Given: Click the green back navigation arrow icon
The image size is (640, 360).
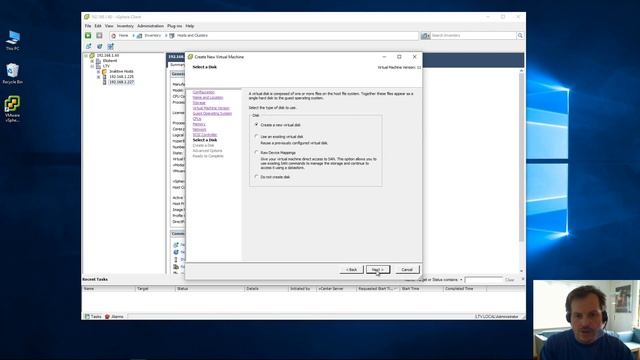Looking at the screenshot, I should coord(88,36).
